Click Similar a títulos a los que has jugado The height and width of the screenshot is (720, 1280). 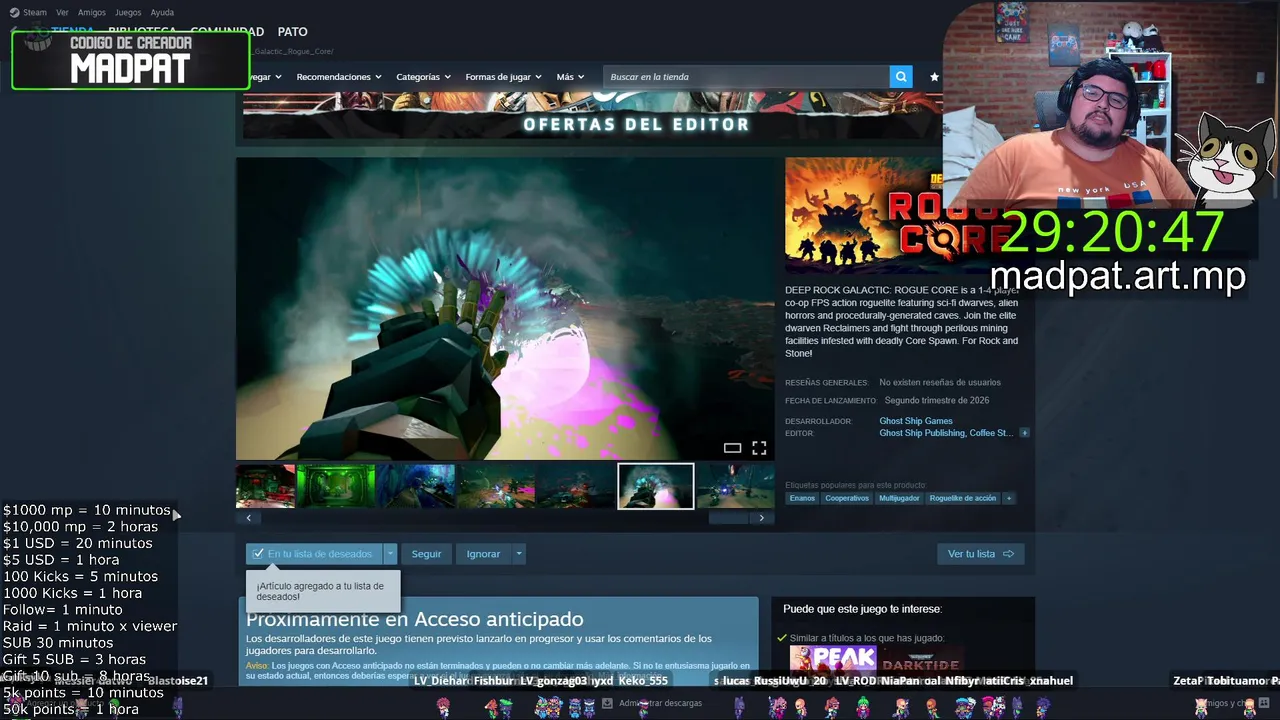(x=867, y=638)
